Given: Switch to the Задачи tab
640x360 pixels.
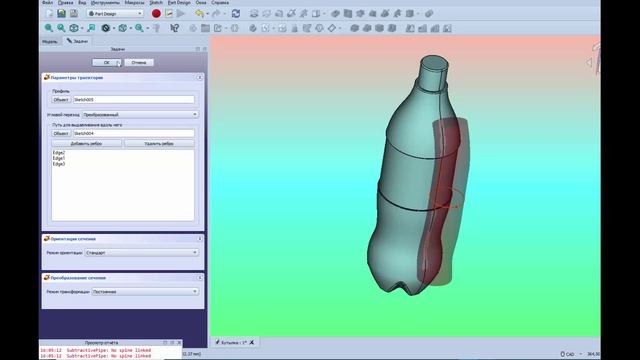Looking at the screenshot, I should (77, 41).
